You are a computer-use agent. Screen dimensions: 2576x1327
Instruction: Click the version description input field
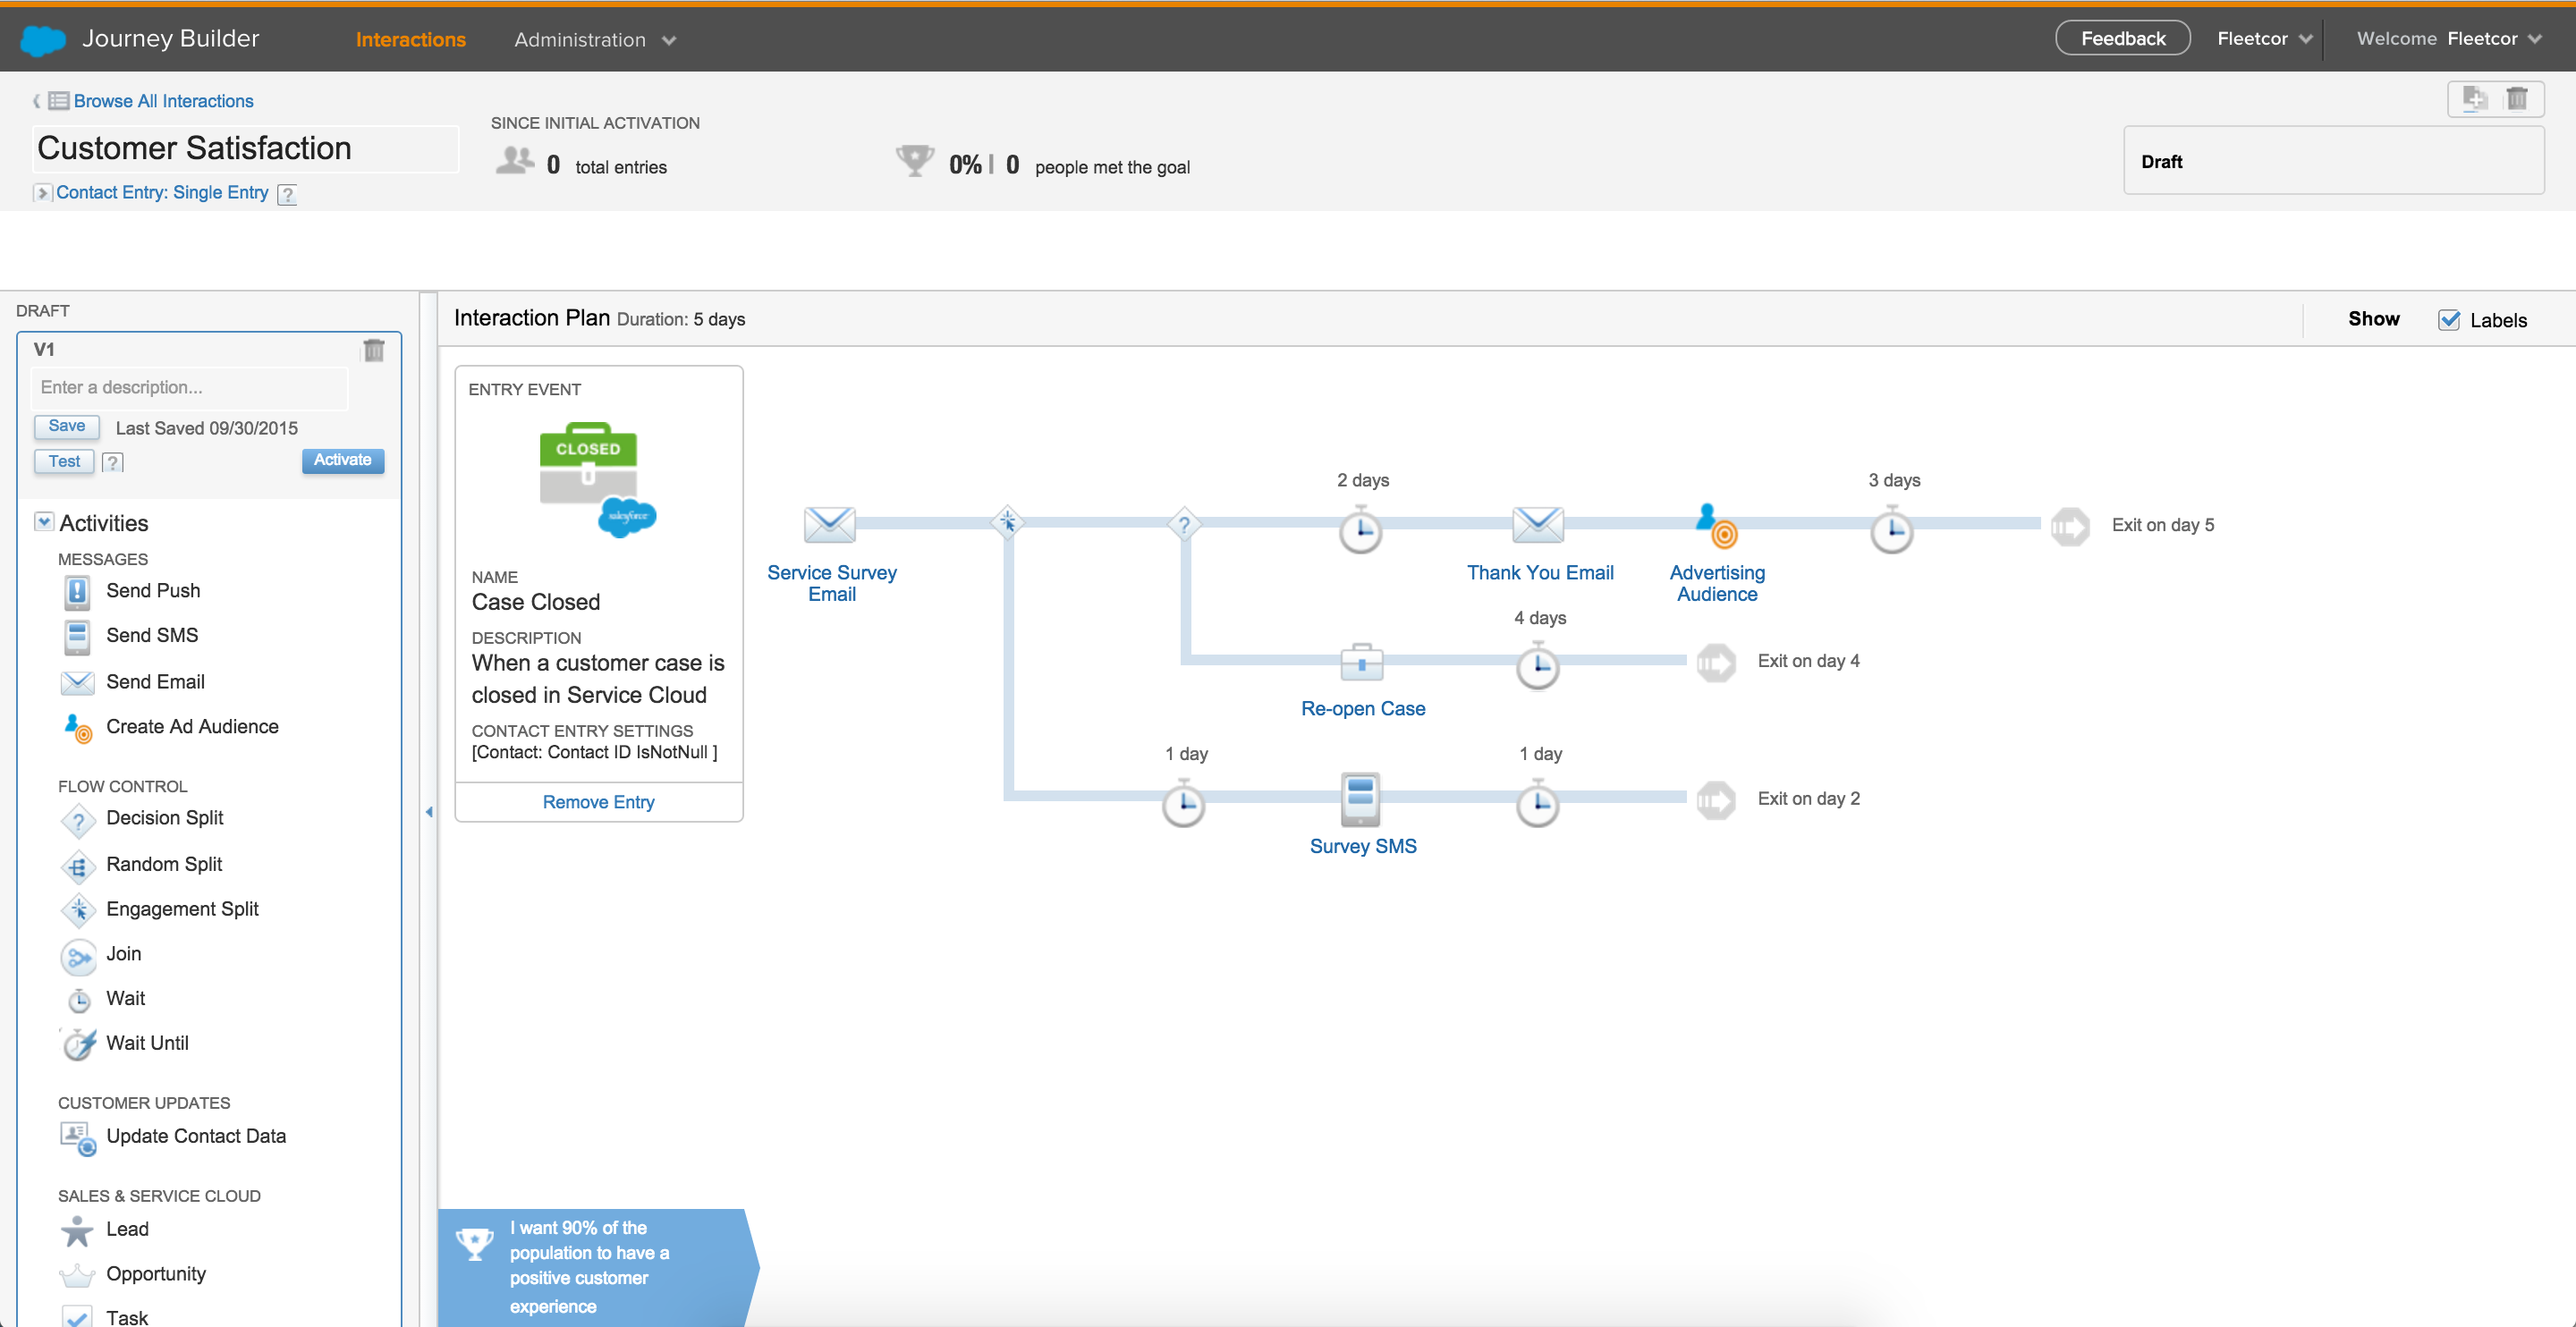coord(190,388)
